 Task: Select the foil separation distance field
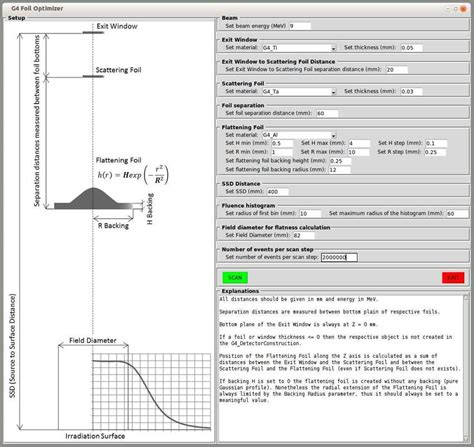click(x=327, y=113)
